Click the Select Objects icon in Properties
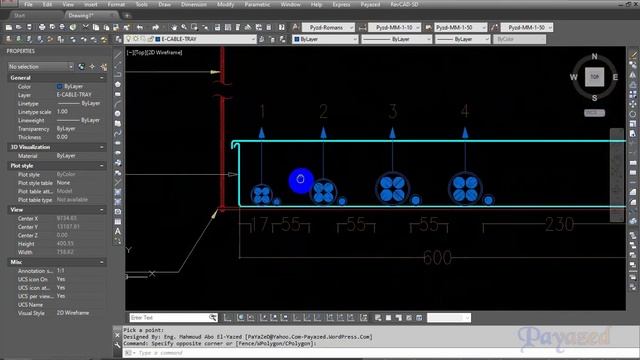640x360 pixels. (93, 67)
